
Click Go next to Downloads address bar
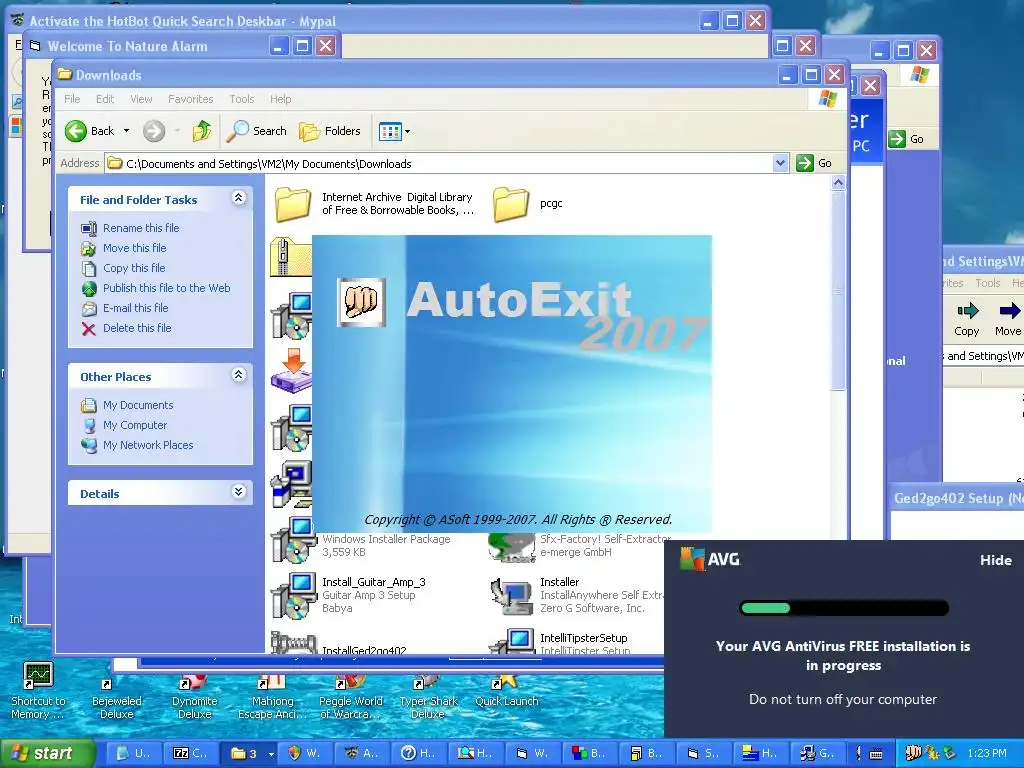pyautogui.click(x=814, y=163)
